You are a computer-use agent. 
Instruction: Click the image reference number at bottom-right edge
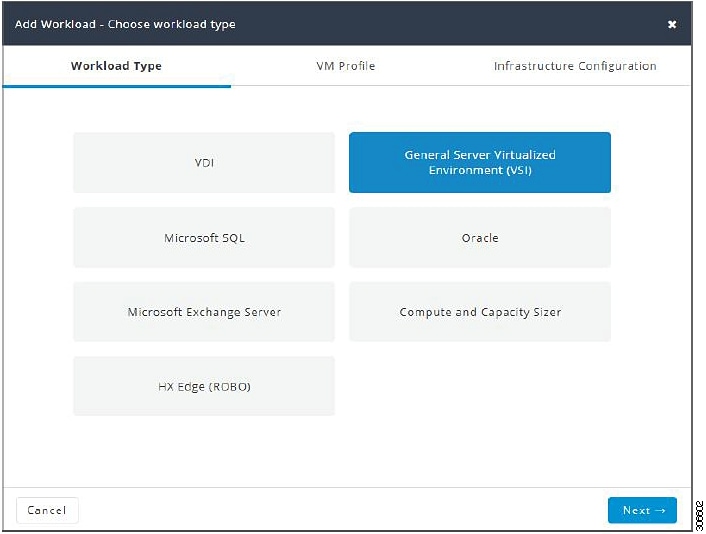699,516
